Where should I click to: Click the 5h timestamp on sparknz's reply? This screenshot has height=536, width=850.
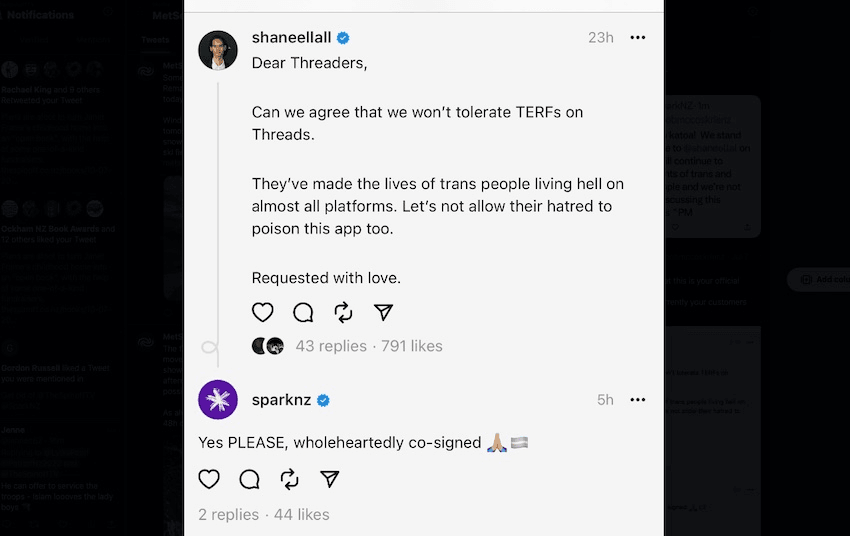pos(605,400)
